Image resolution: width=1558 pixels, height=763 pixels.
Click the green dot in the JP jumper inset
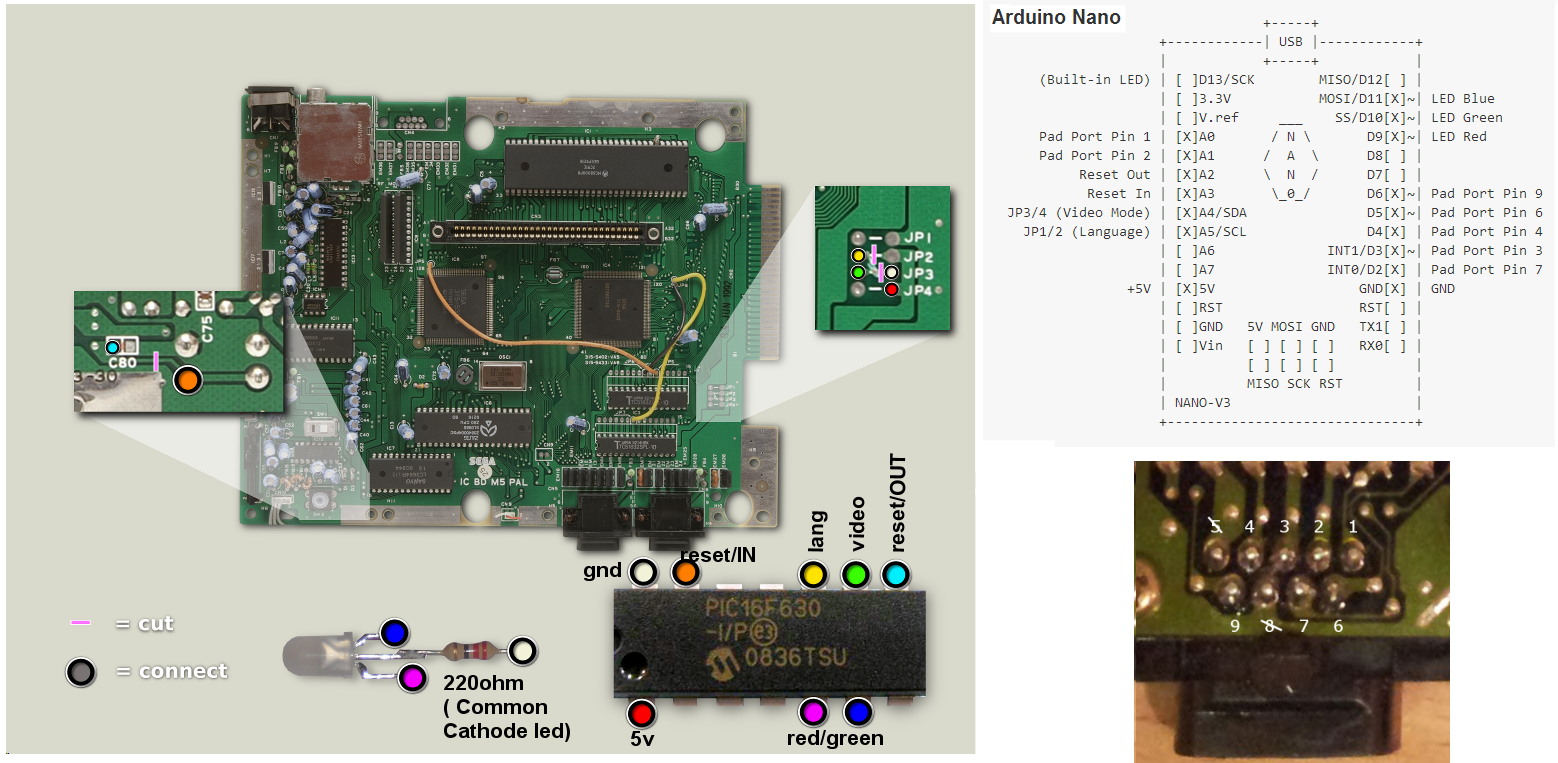857,272
